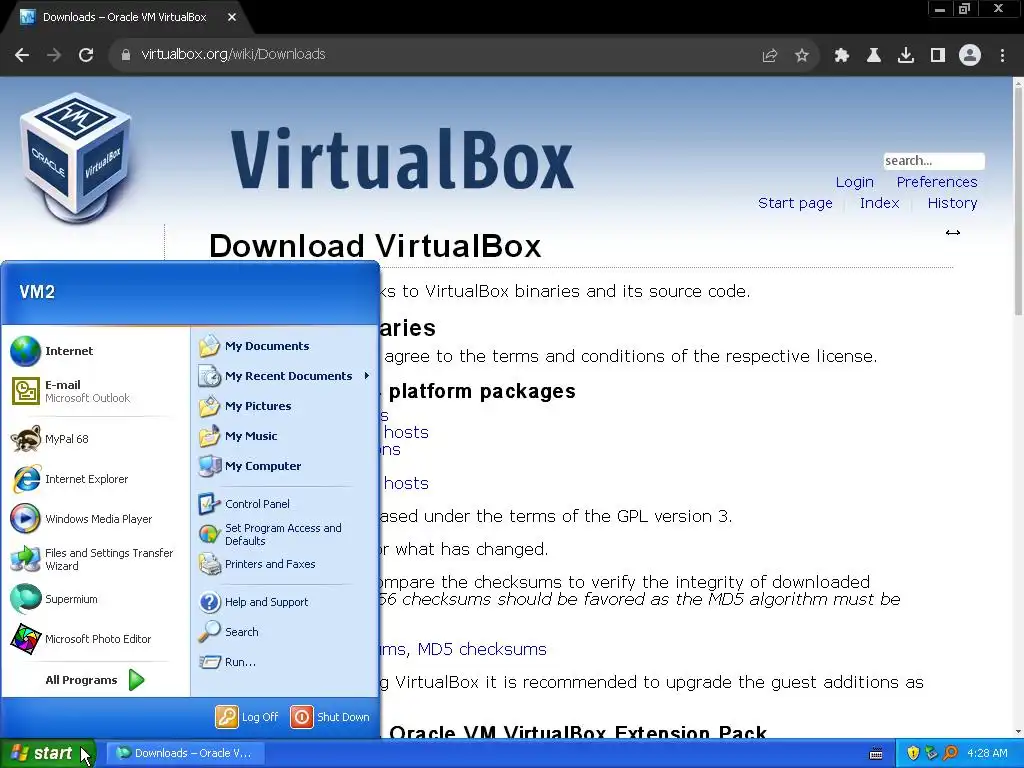The height and width of the screenshot is (768, 1024).
Task: Expand My Recent Documents submenu
Action: pos(285,376)
